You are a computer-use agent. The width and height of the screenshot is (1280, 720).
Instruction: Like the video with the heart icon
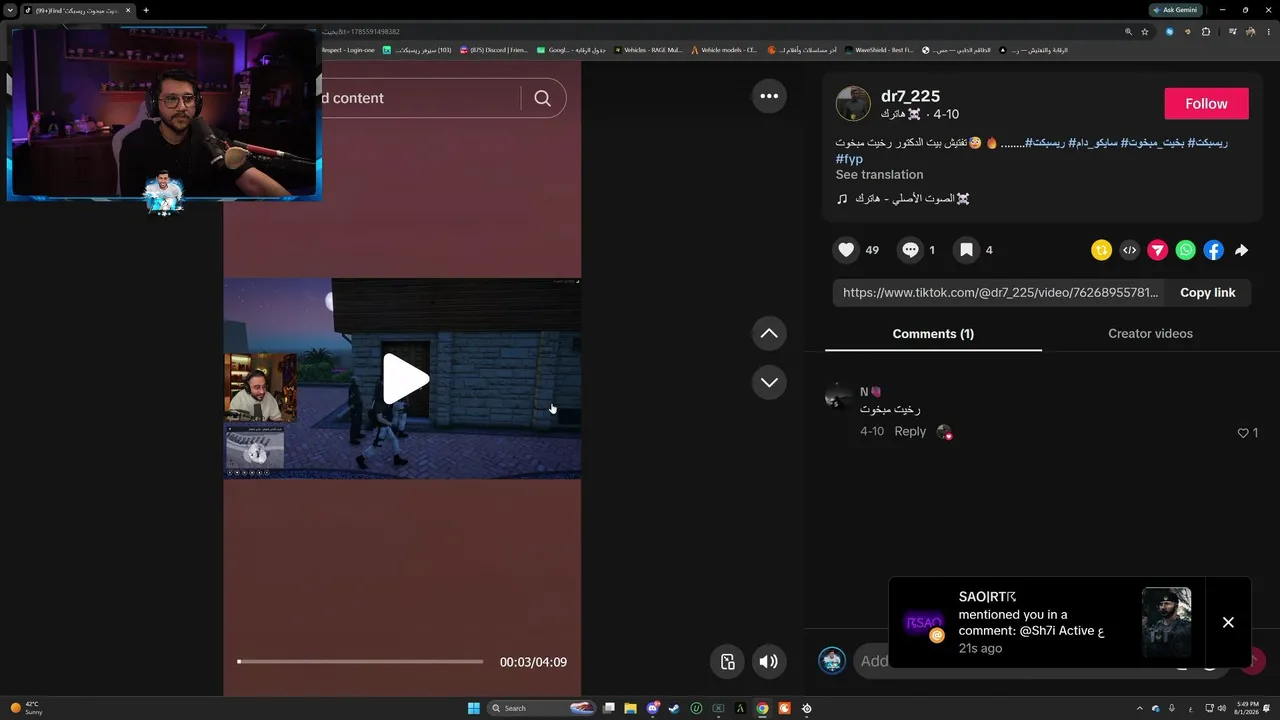point(846,250)
